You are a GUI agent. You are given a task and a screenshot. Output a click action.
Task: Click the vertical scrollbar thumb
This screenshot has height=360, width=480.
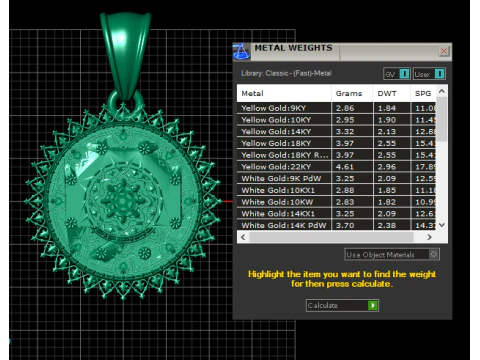[x=442, y=119]
